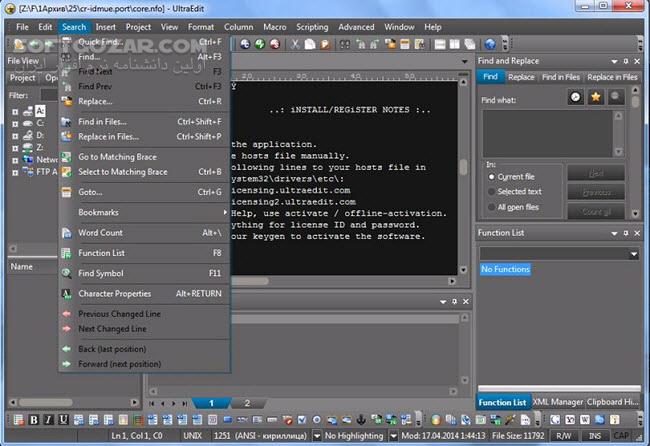Click the Bold B icon in bottom toolbar
650x446 pixels.
coord(34,420)
